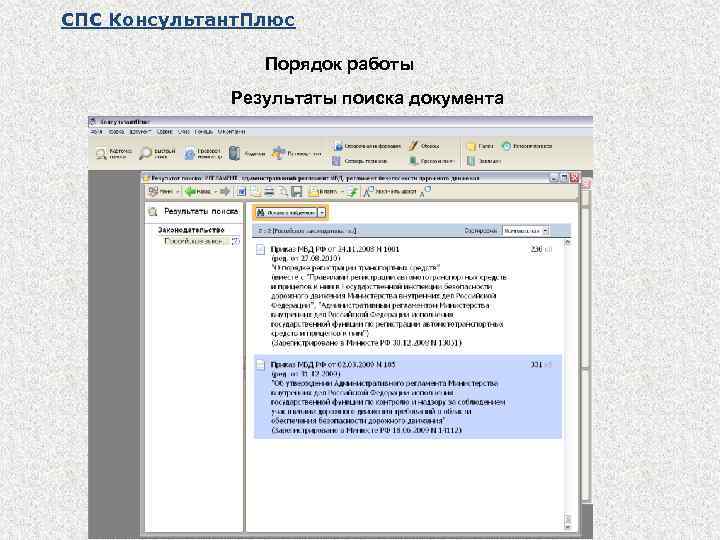Increase font with Увеличить шрифт

(390, 191)
